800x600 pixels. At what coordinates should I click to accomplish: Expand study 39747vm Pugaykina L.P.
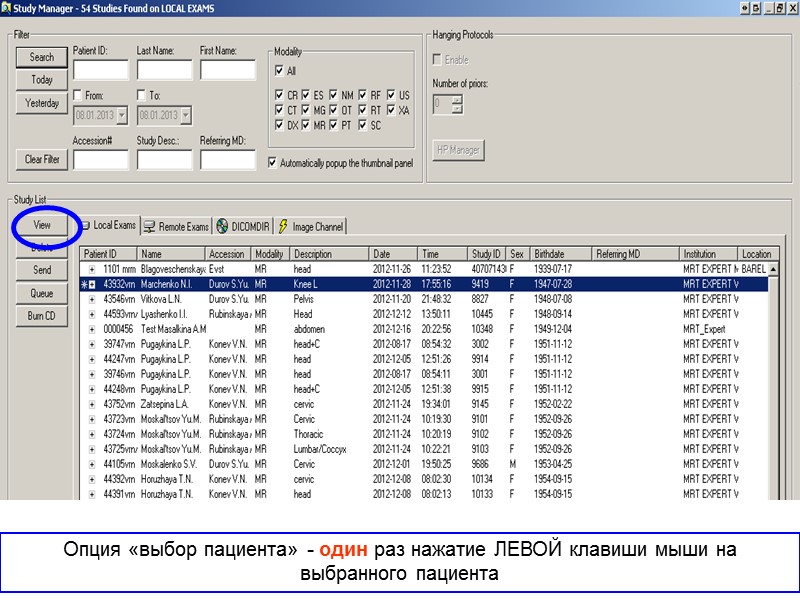tap(92, 345)
